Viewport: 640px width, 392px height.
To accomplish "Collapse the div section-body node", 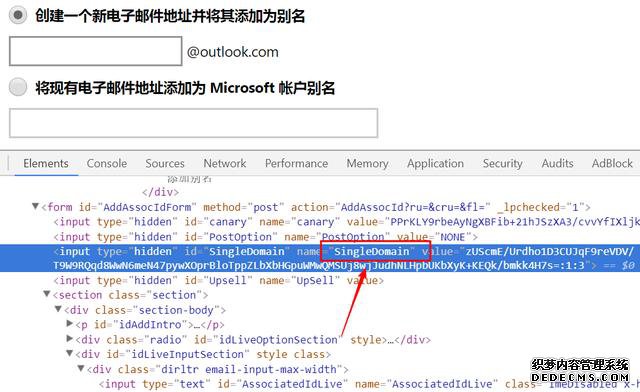I will click(58, 310).
